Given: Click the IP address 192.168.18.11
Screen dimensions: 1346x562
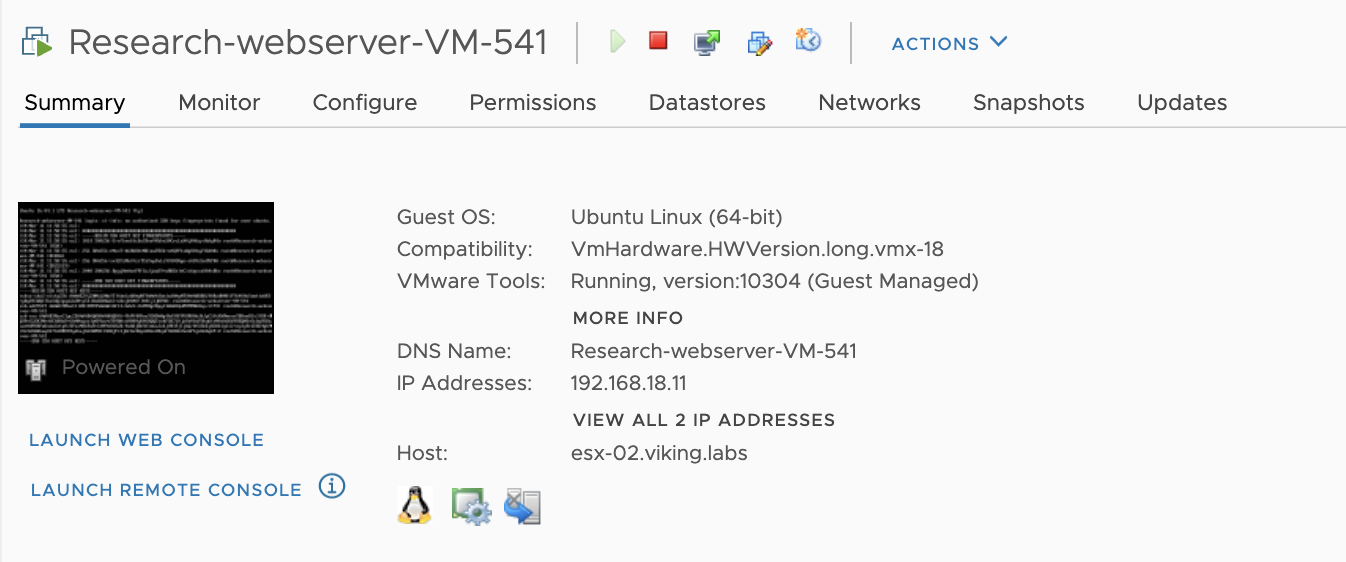Looking at the screenshot, I should pos(628,383).
